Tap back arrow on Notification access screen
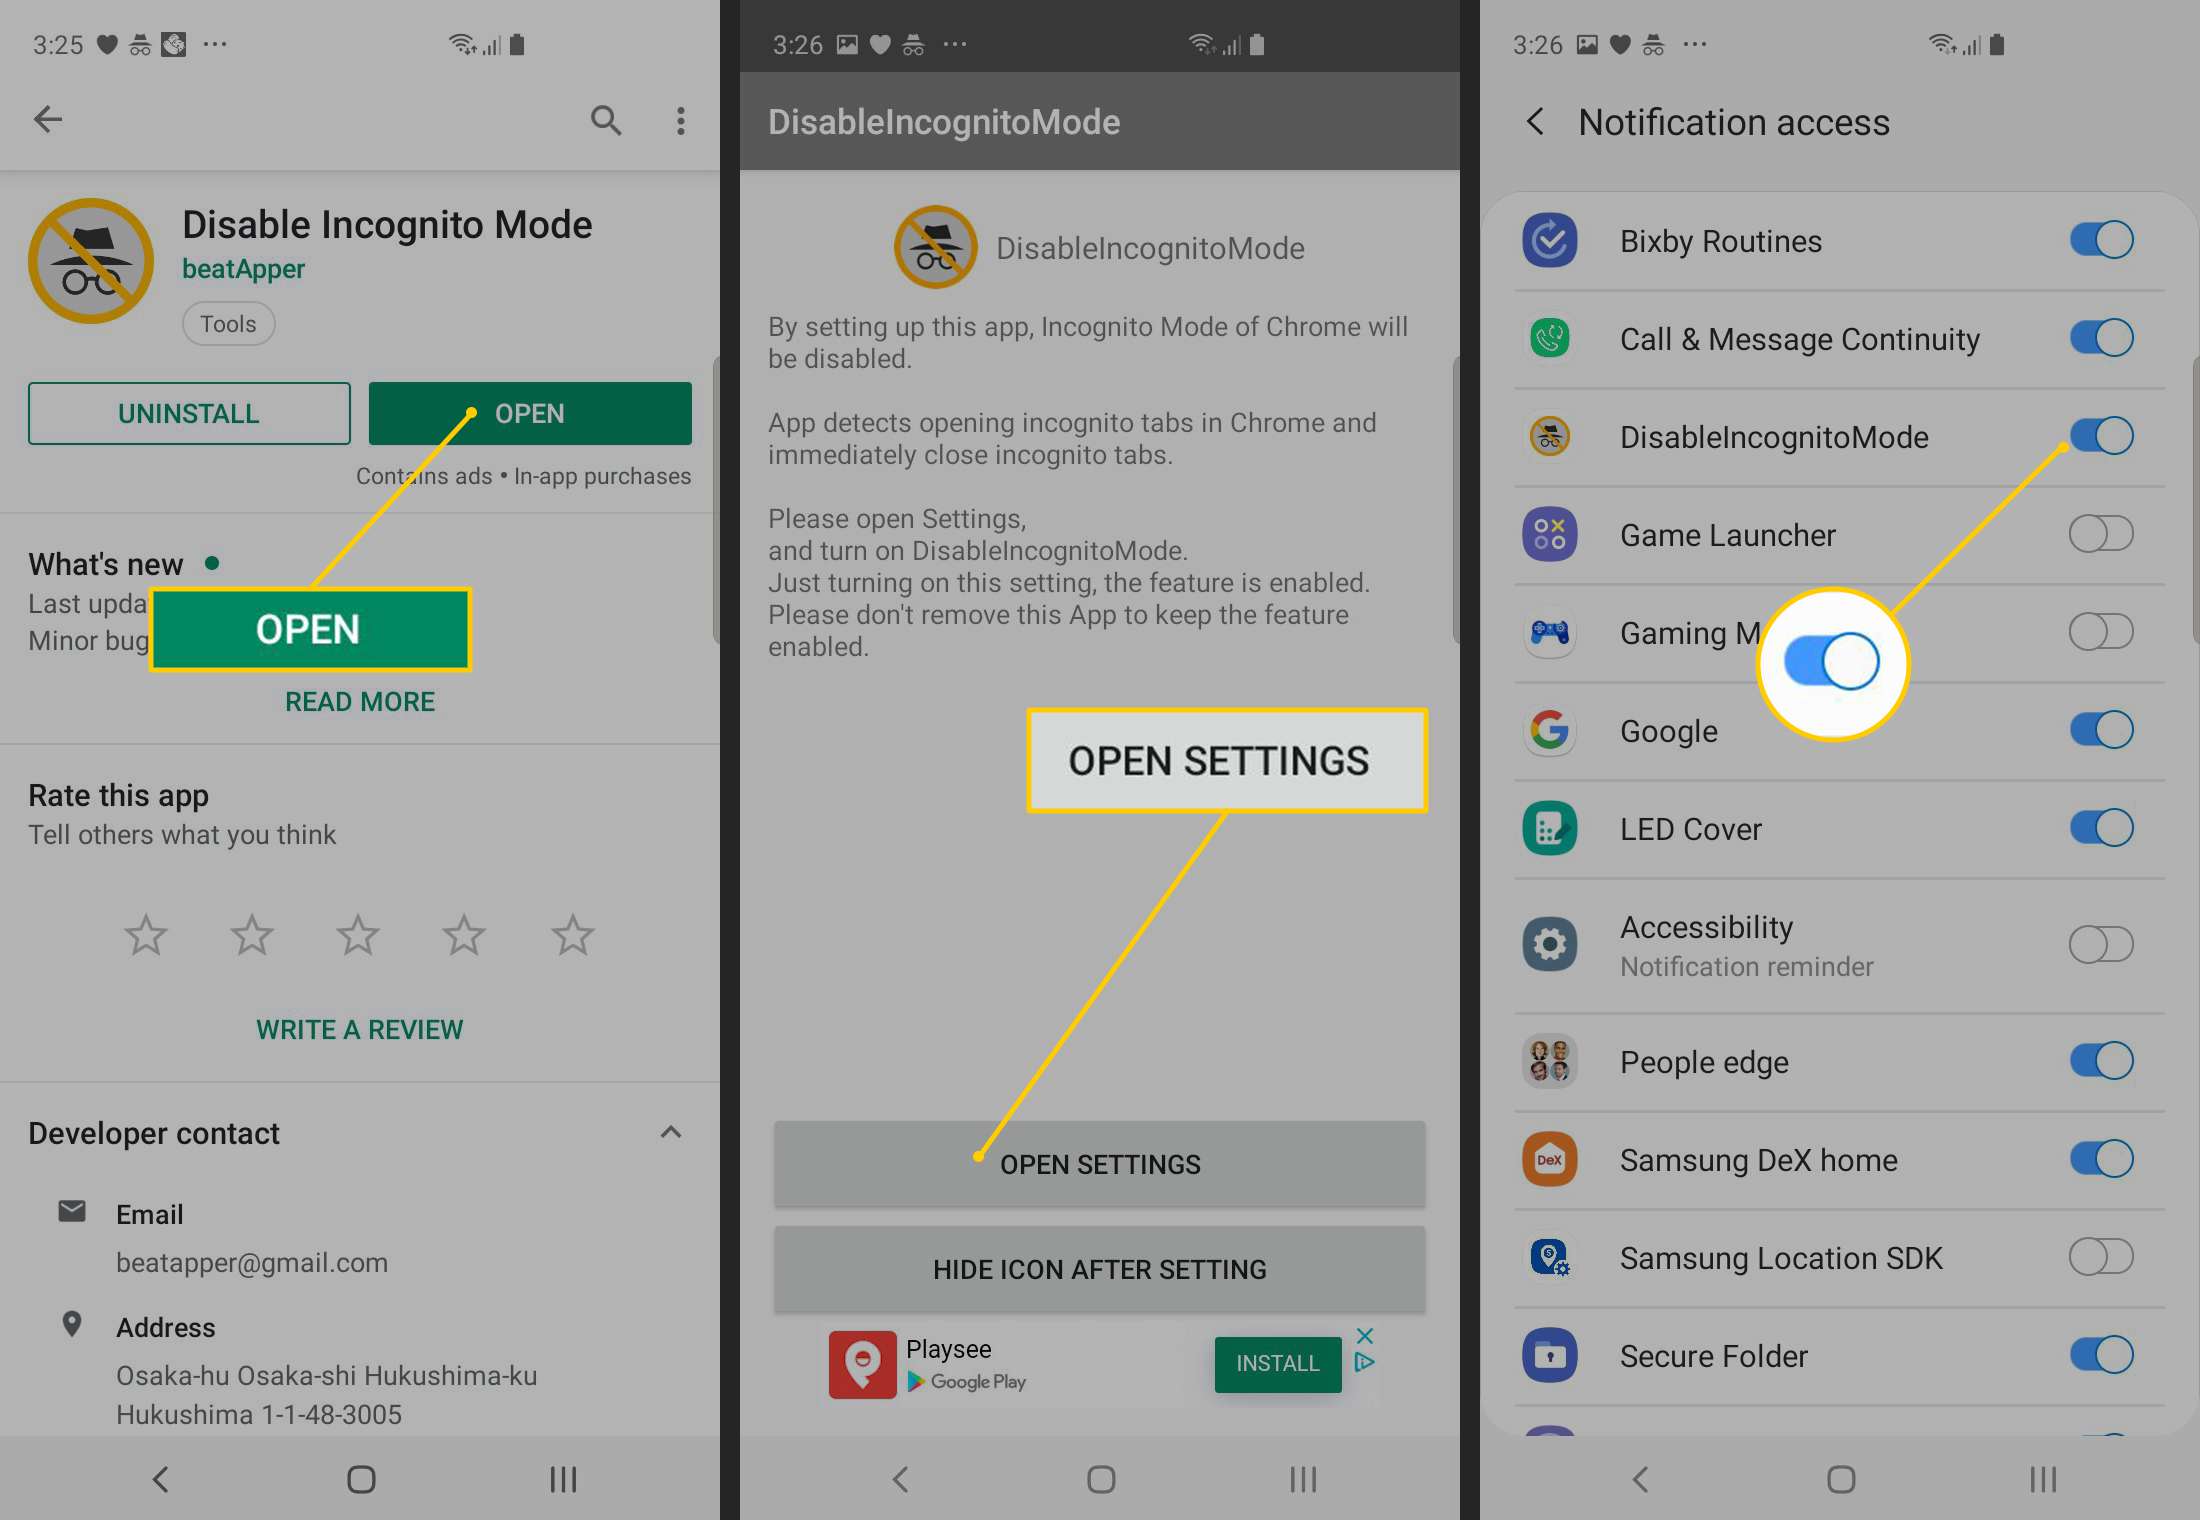This screenshot has width=2200, height=1520. tap(1533, 120)
